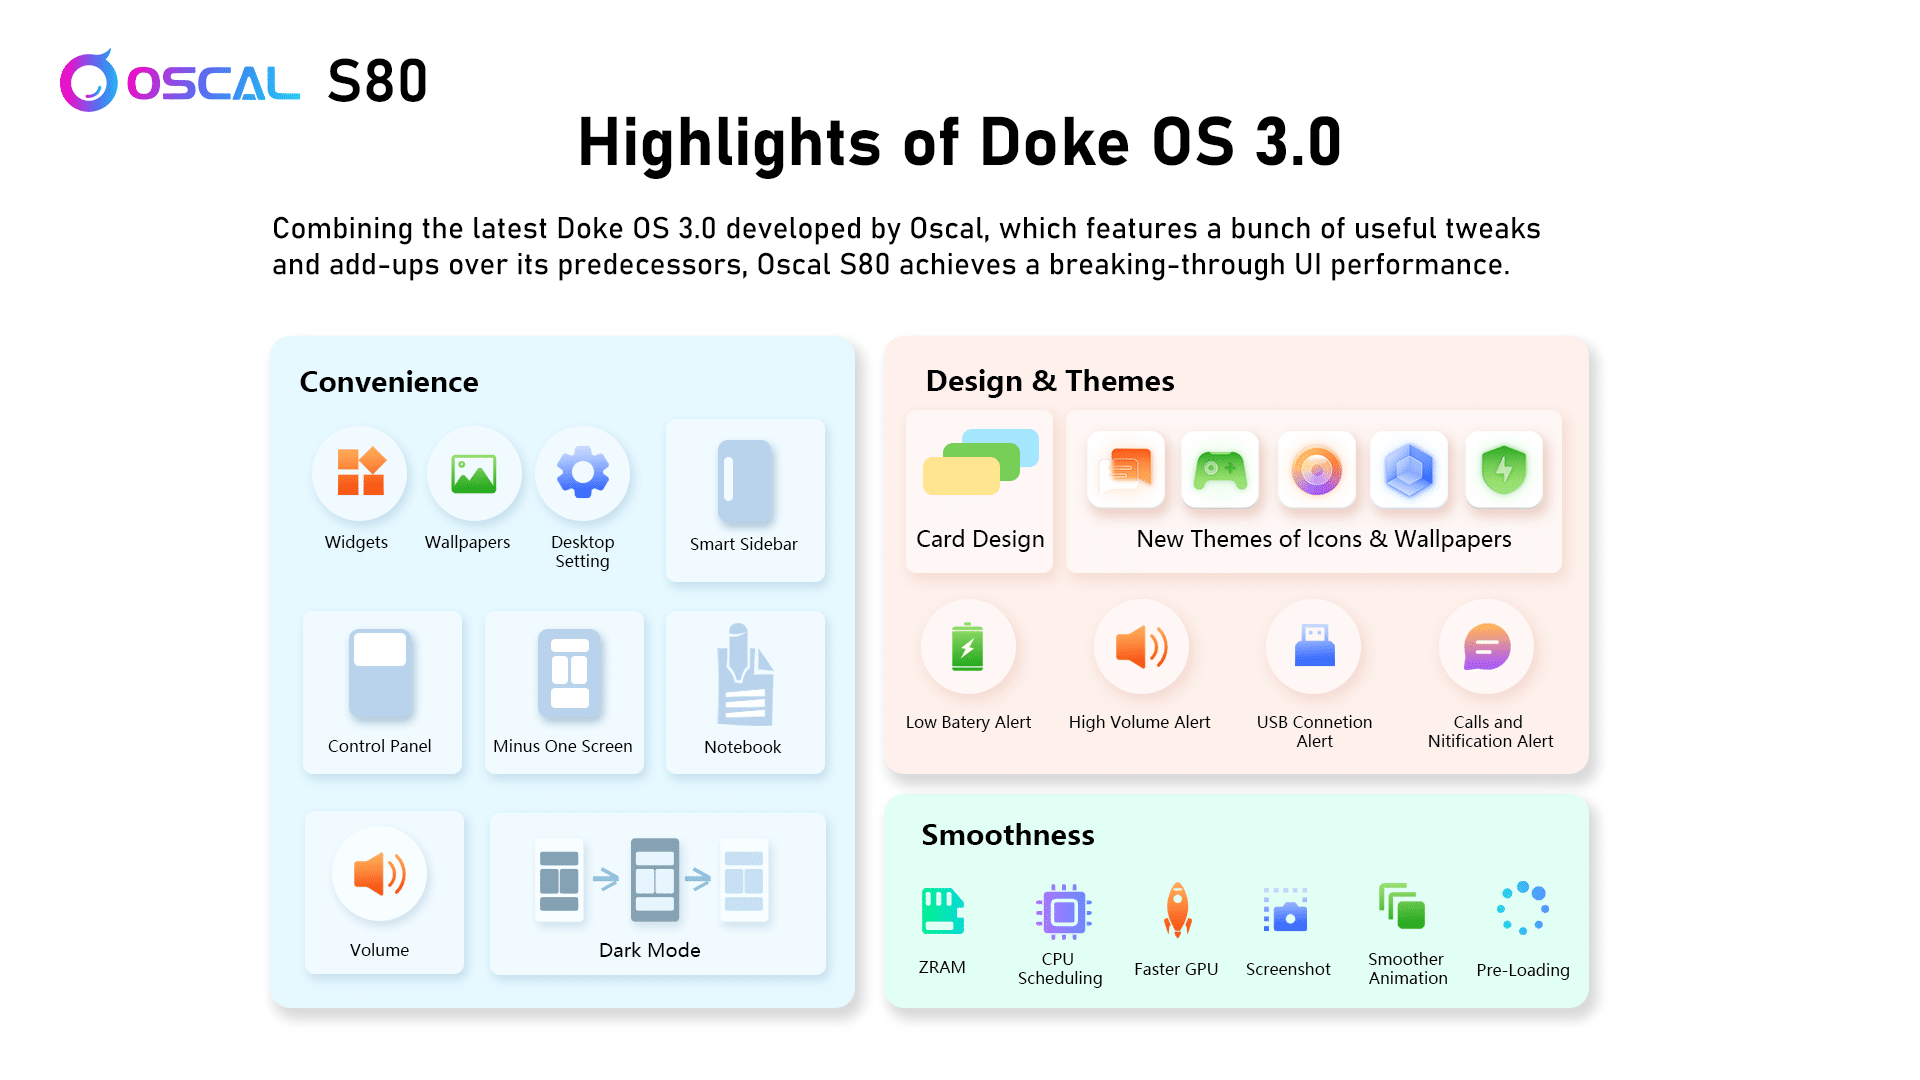Select the ZRAM memory card icon
This screenshot has width=1920, height=1080.
tap(942, 911)
